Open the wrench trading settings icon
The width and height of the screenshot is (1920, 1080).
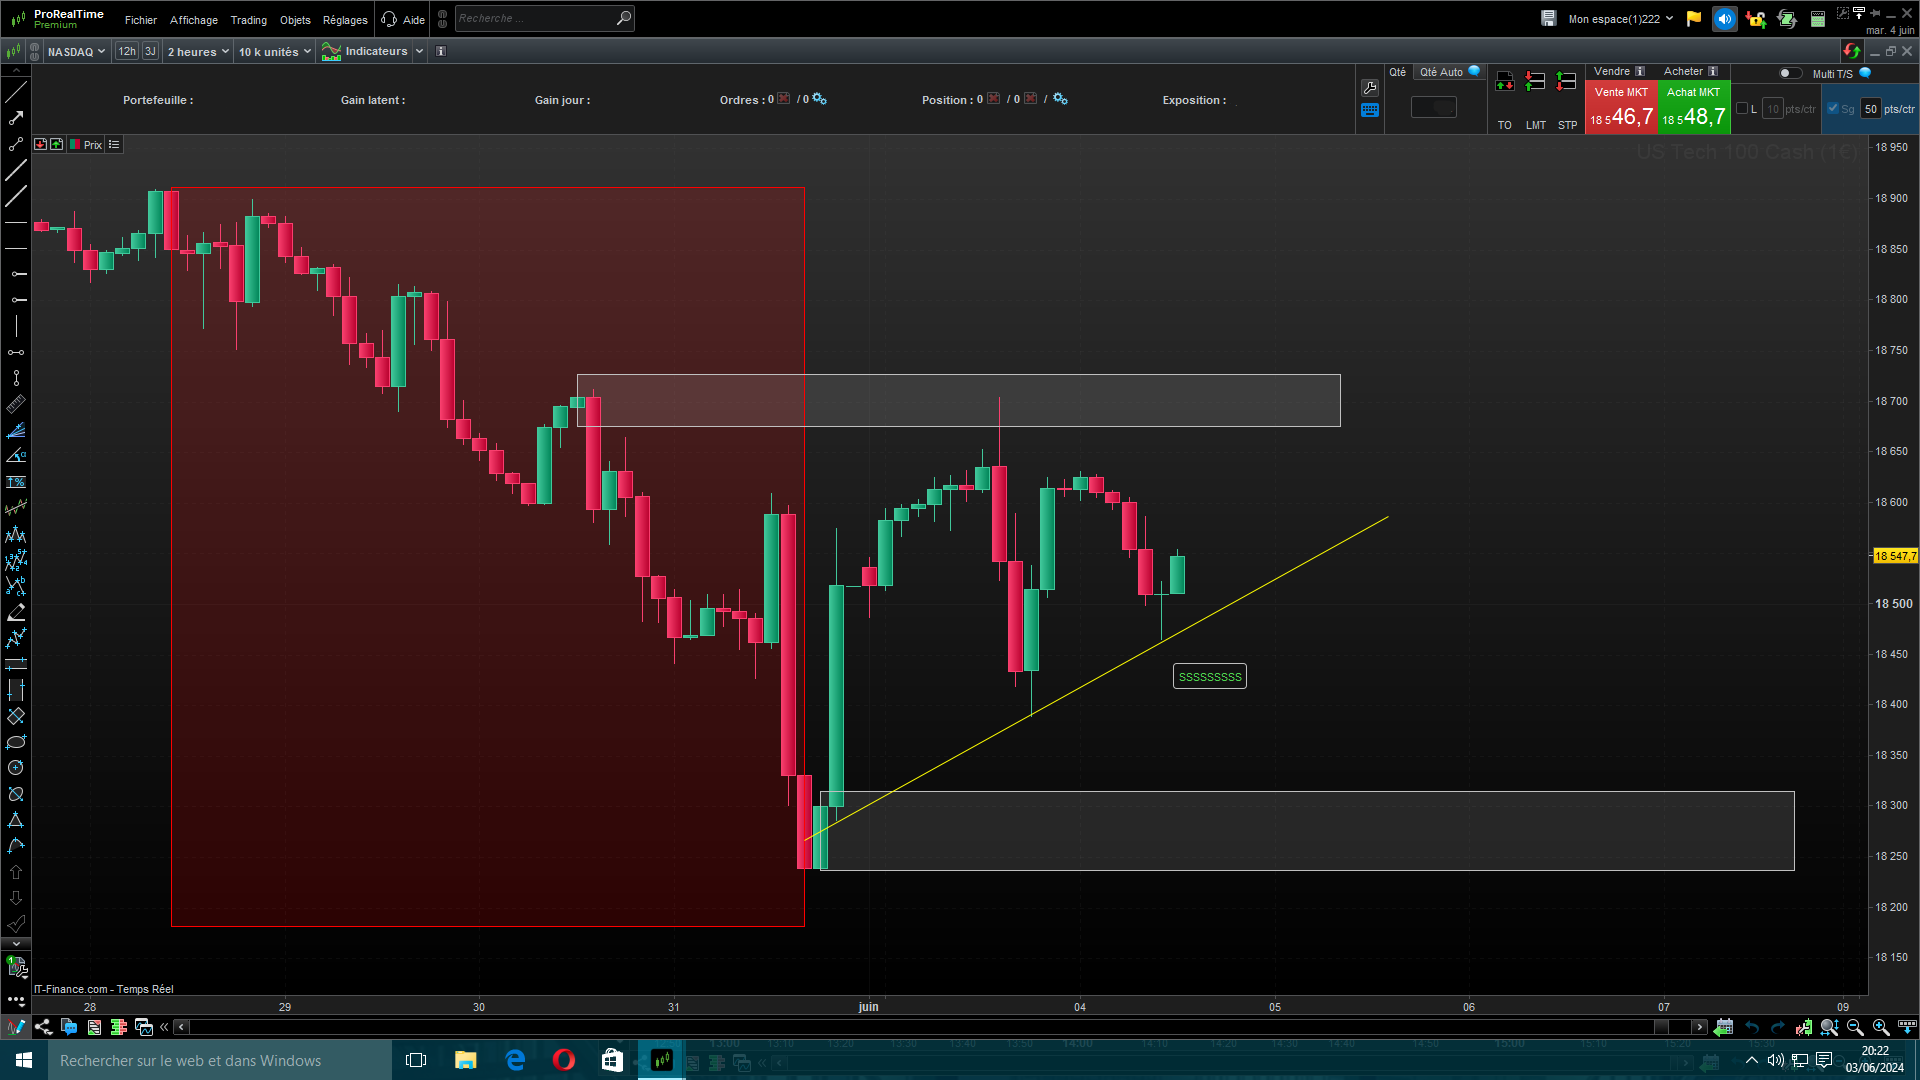1370,88
